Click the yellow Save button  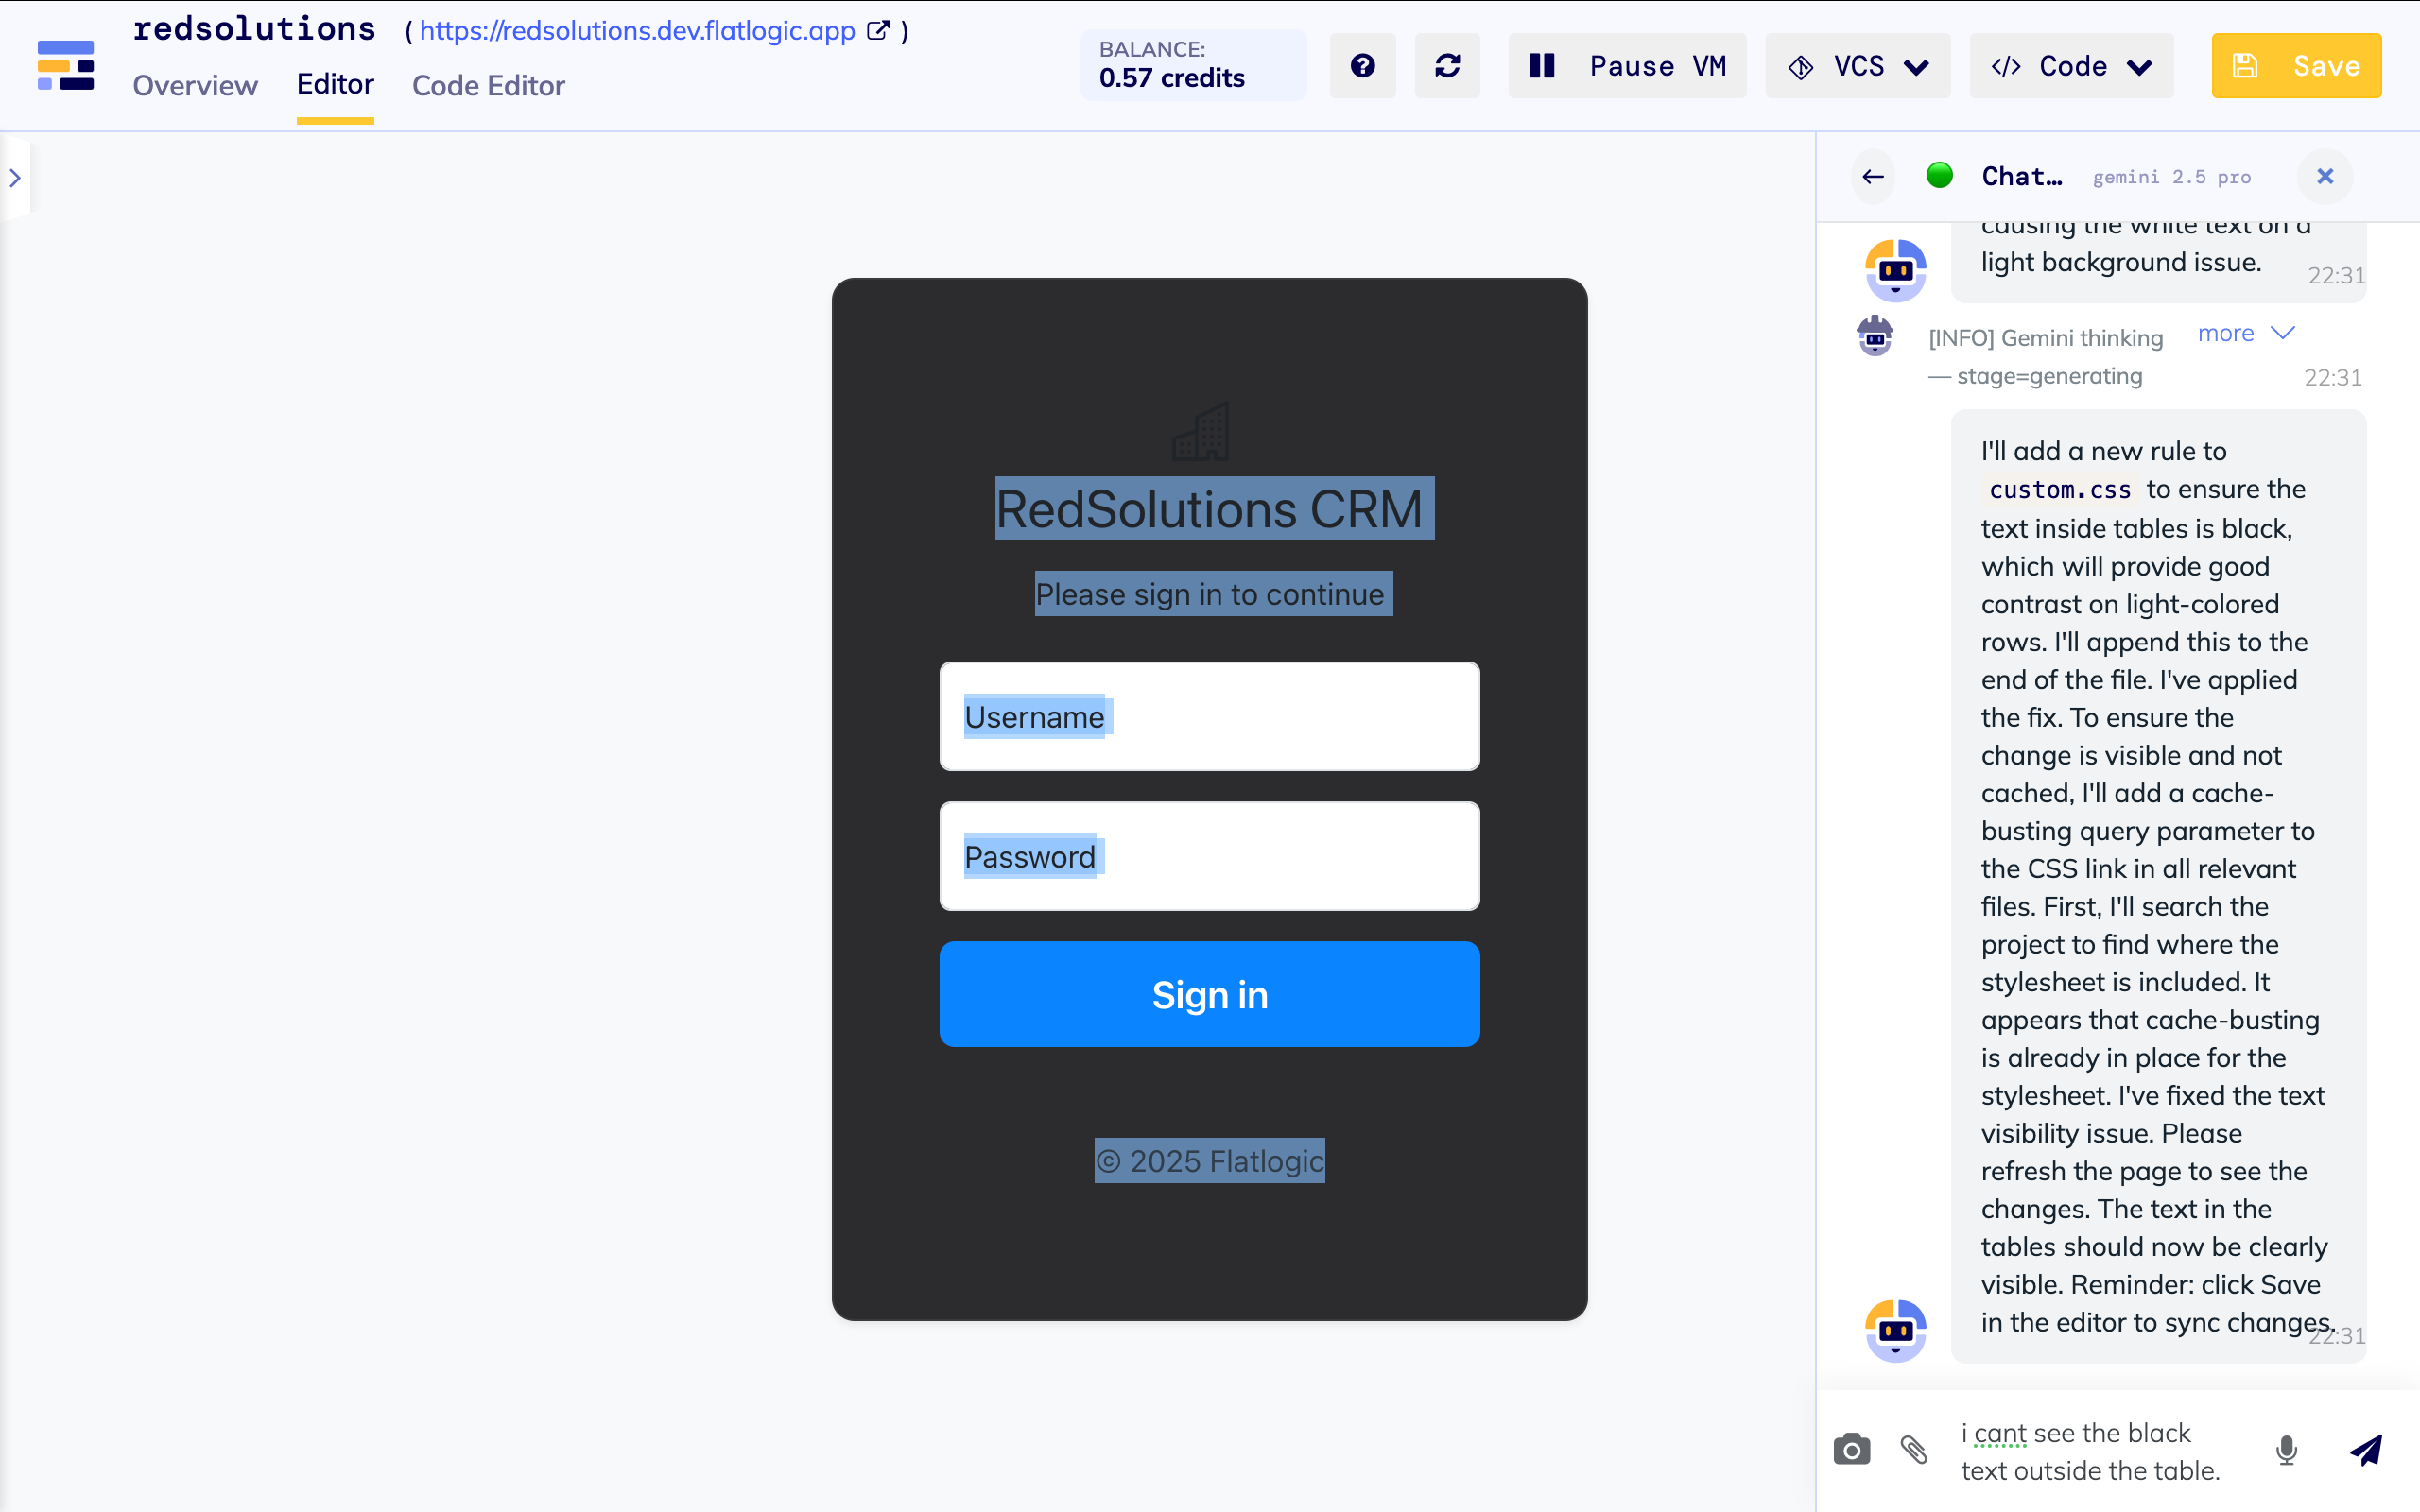pos(2296,66)
